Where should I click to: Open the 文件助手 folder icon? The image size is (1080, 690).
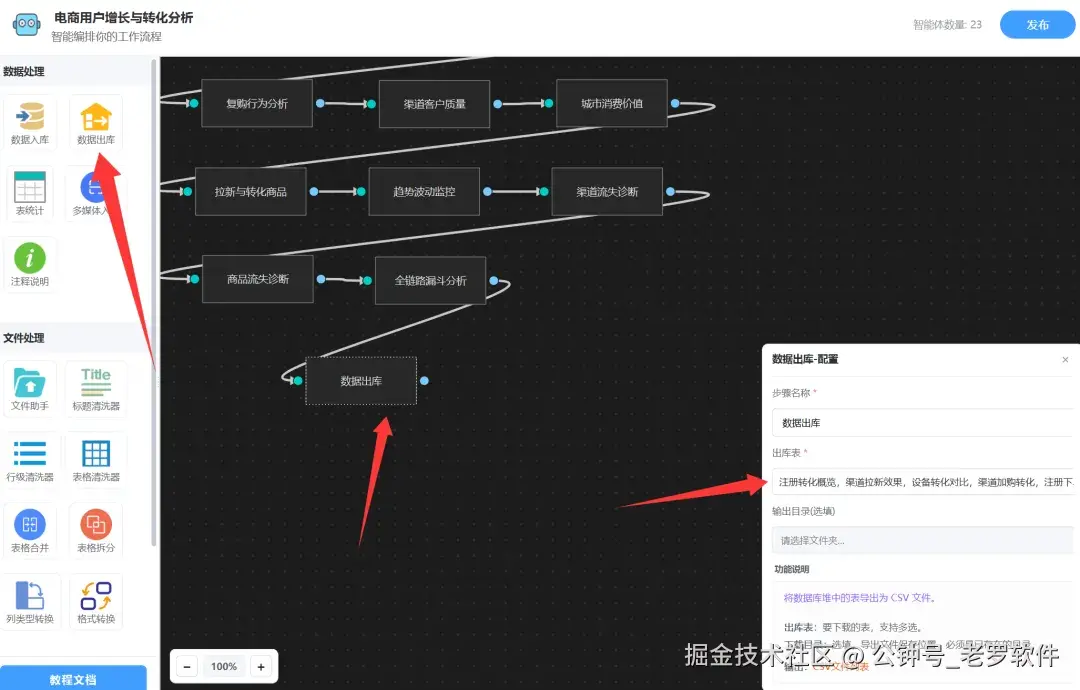tap(30, 383)
